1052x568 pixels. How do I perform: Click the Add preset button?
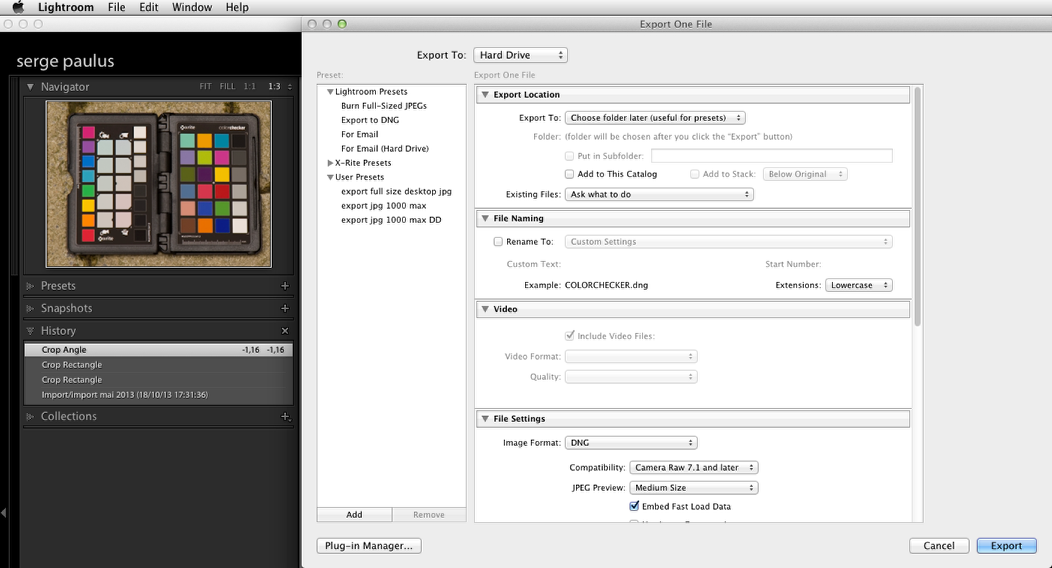tap(354, 514)
